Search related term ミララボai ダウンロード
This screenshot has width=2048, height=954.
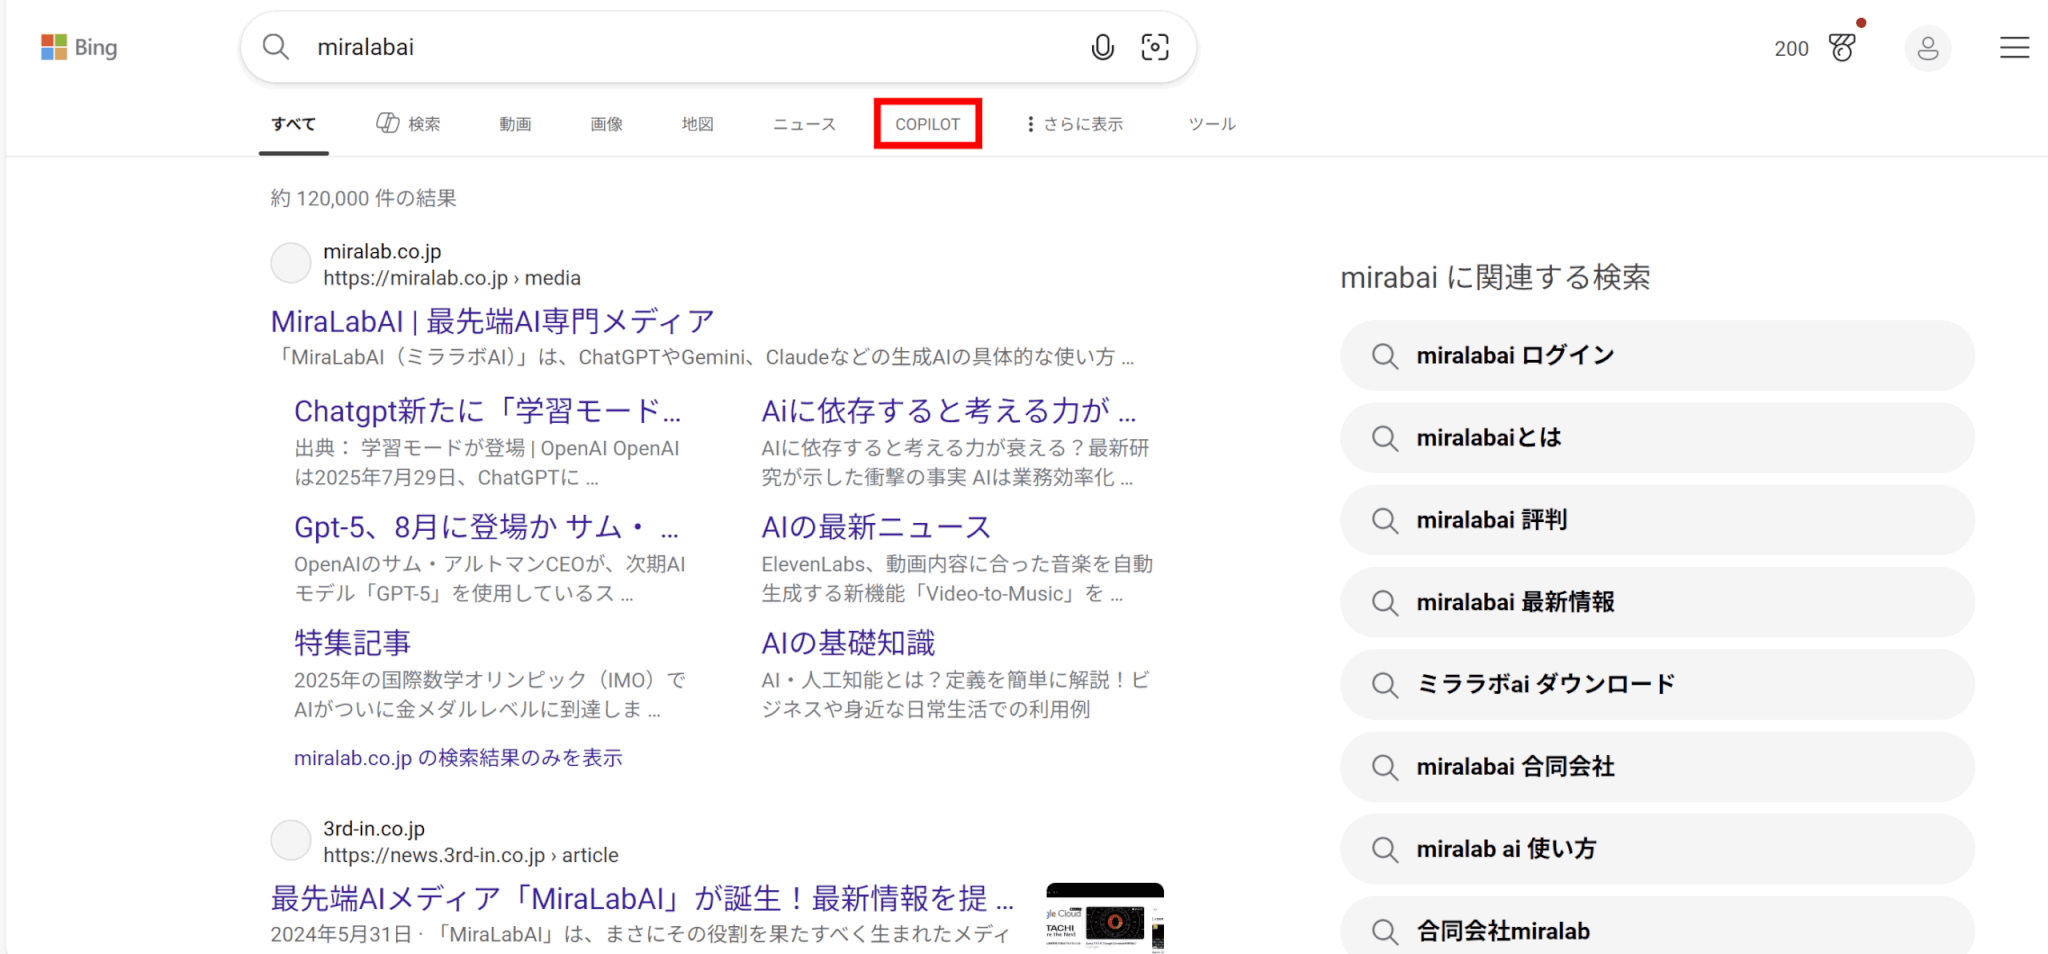point(1657,684)
